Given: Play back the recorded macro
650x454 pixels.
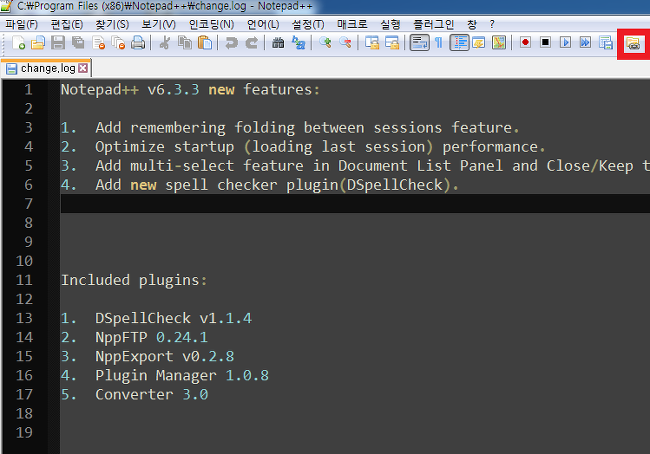Looking at the screenshot, I should click(565, 42).
